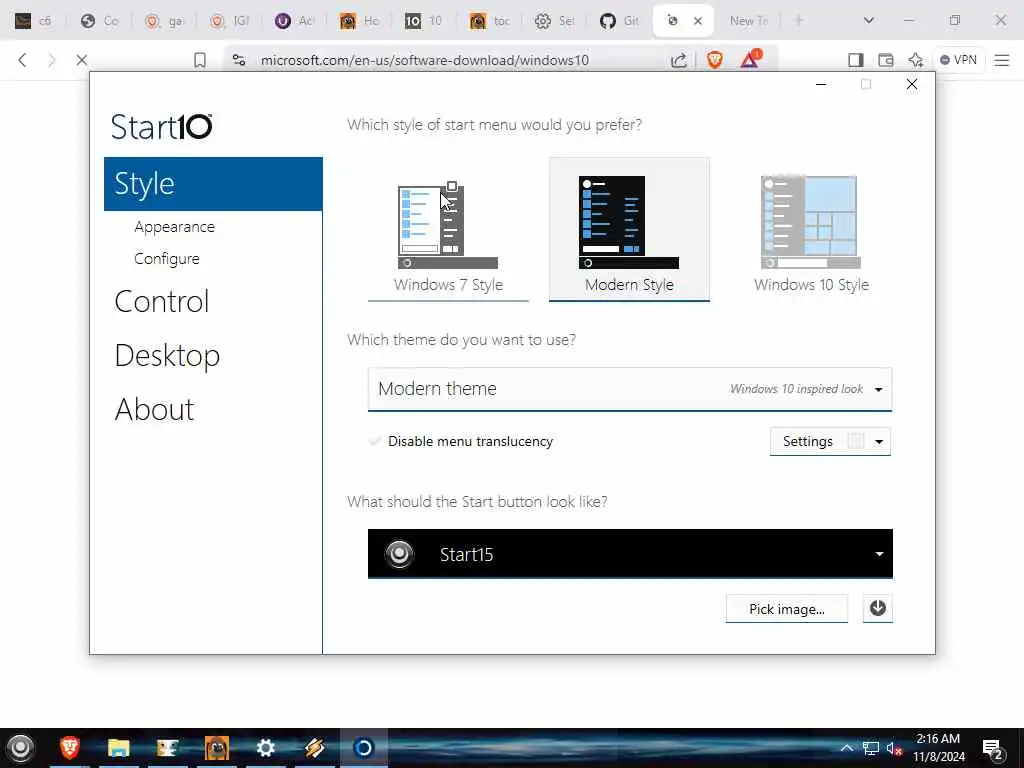The width and height of the screenshot is (1024, 768).
Task: Click browser Forward arrow
Action: [x=52, y=60]
